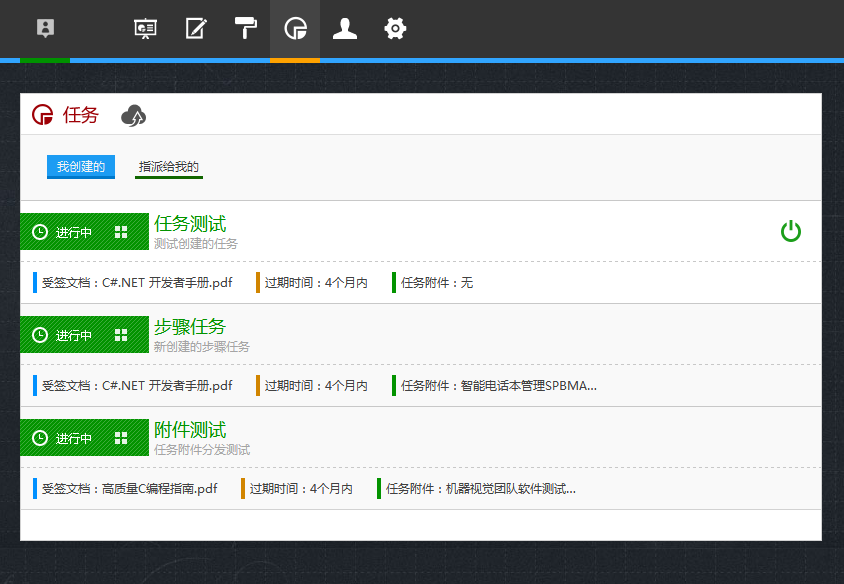Switch to the 我创建的 tab
The image size is (844, 584).
pos(79,166)
